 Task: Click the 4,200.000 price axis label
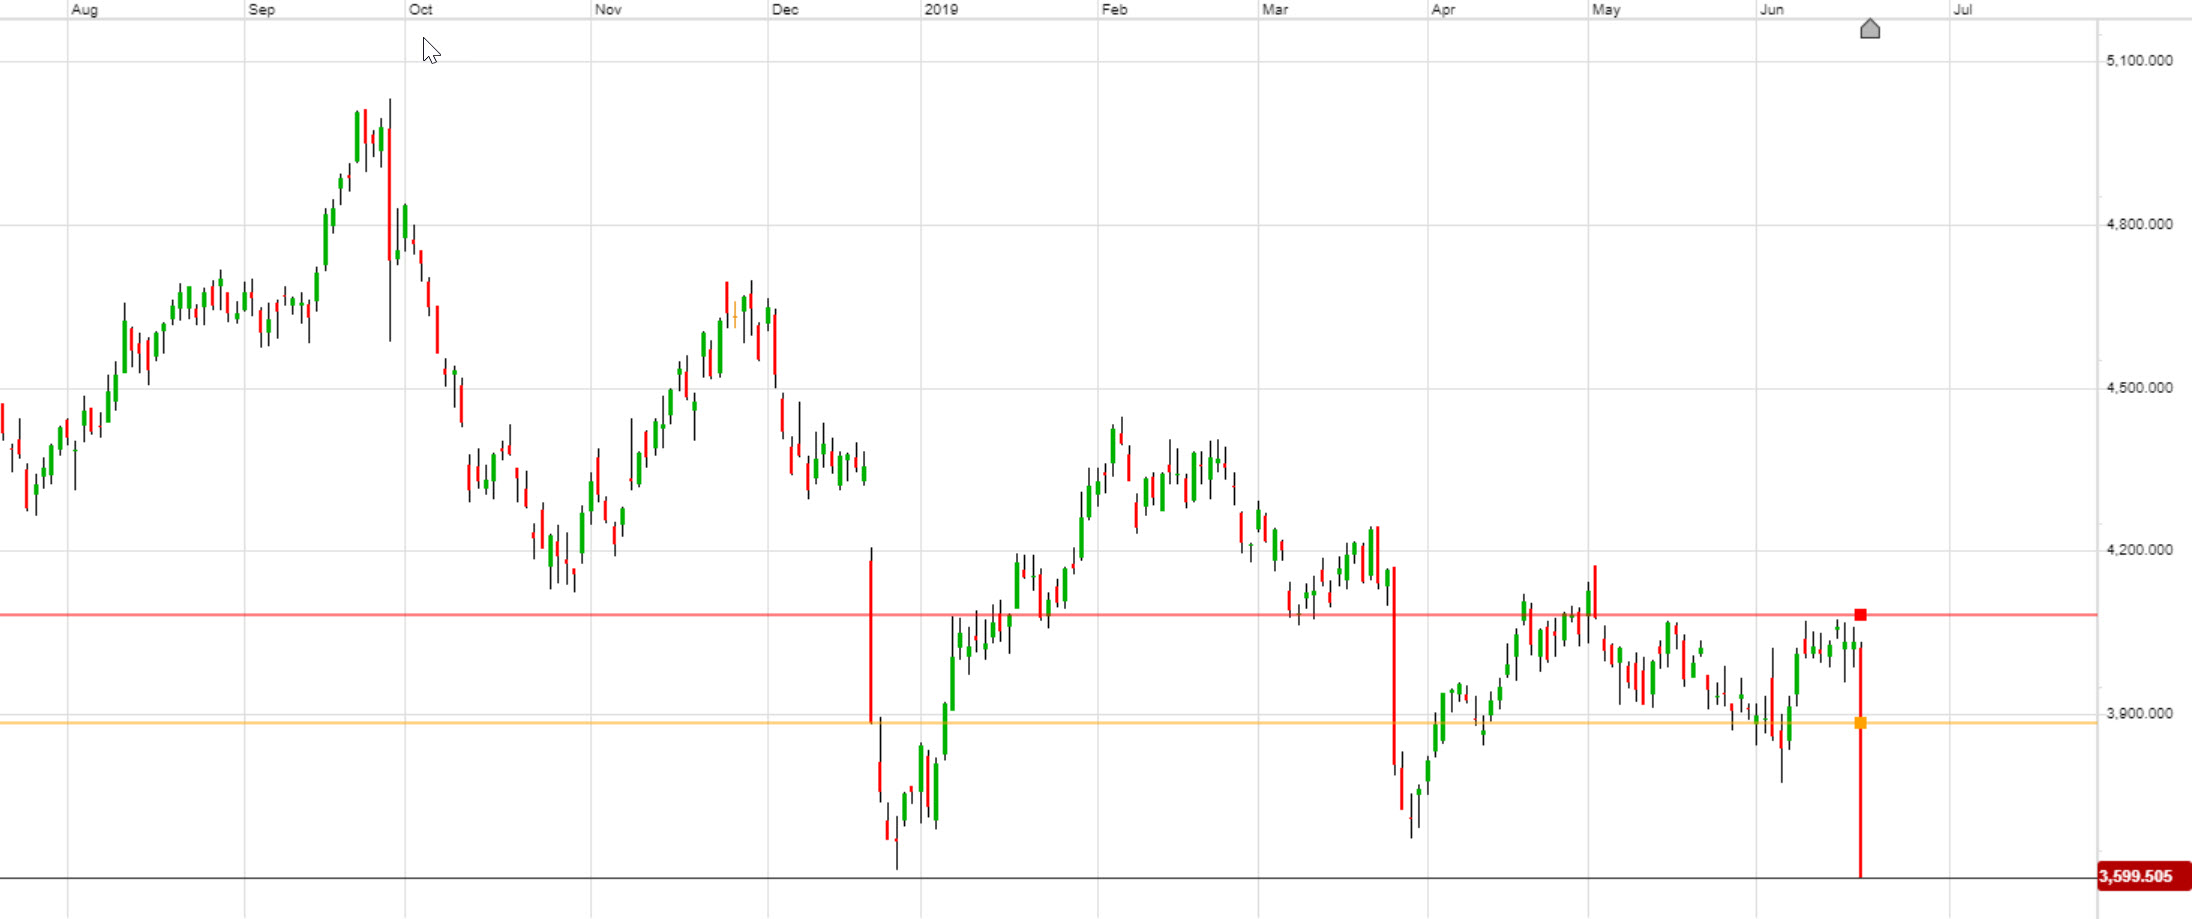pyautogui.click(x=2139, y=550)
